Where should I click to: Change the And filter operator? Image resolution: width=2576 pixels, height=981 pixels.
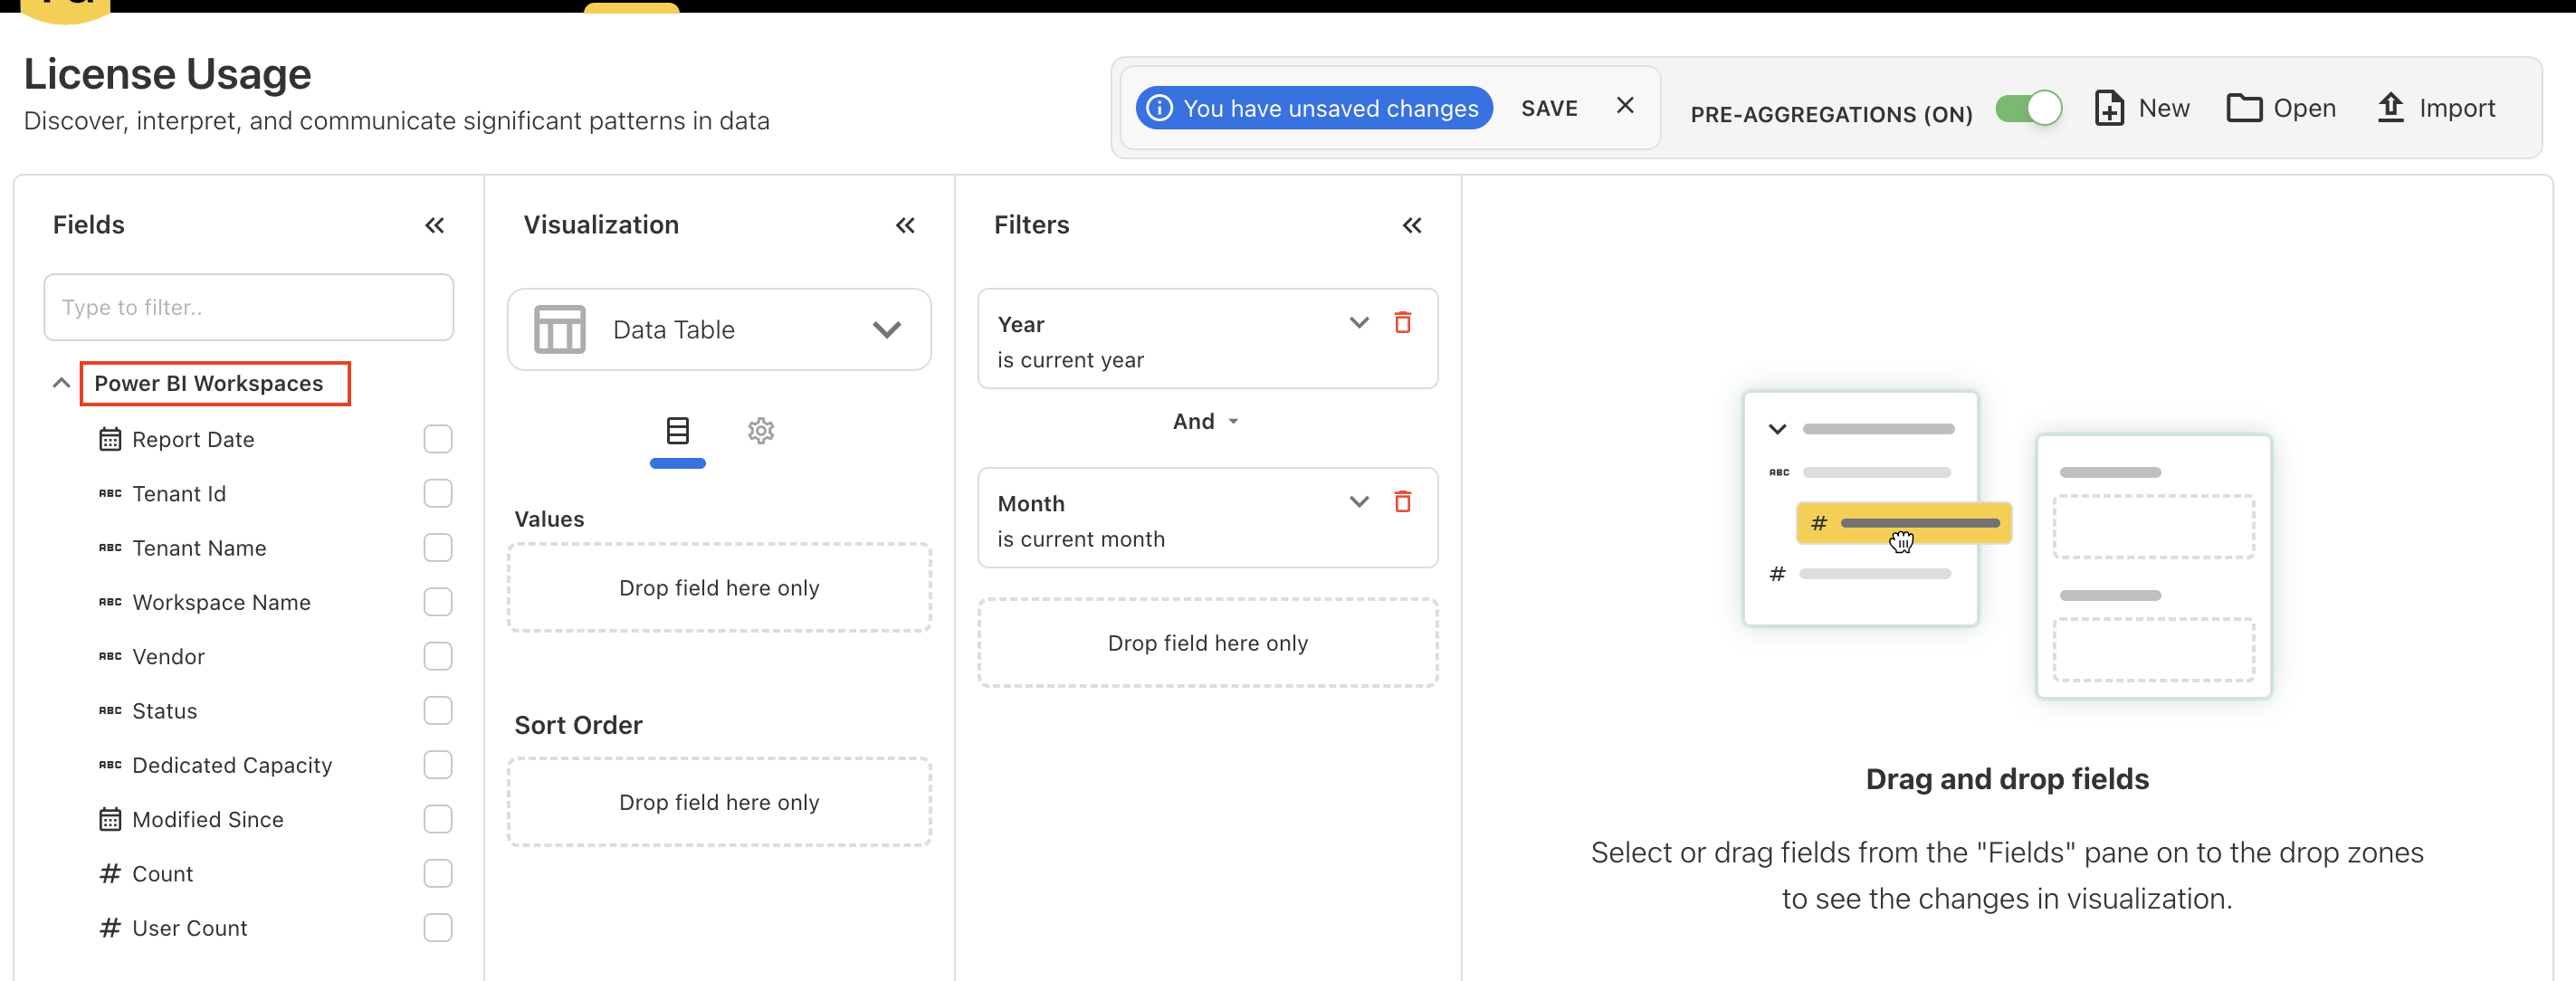coord(1205,421)
